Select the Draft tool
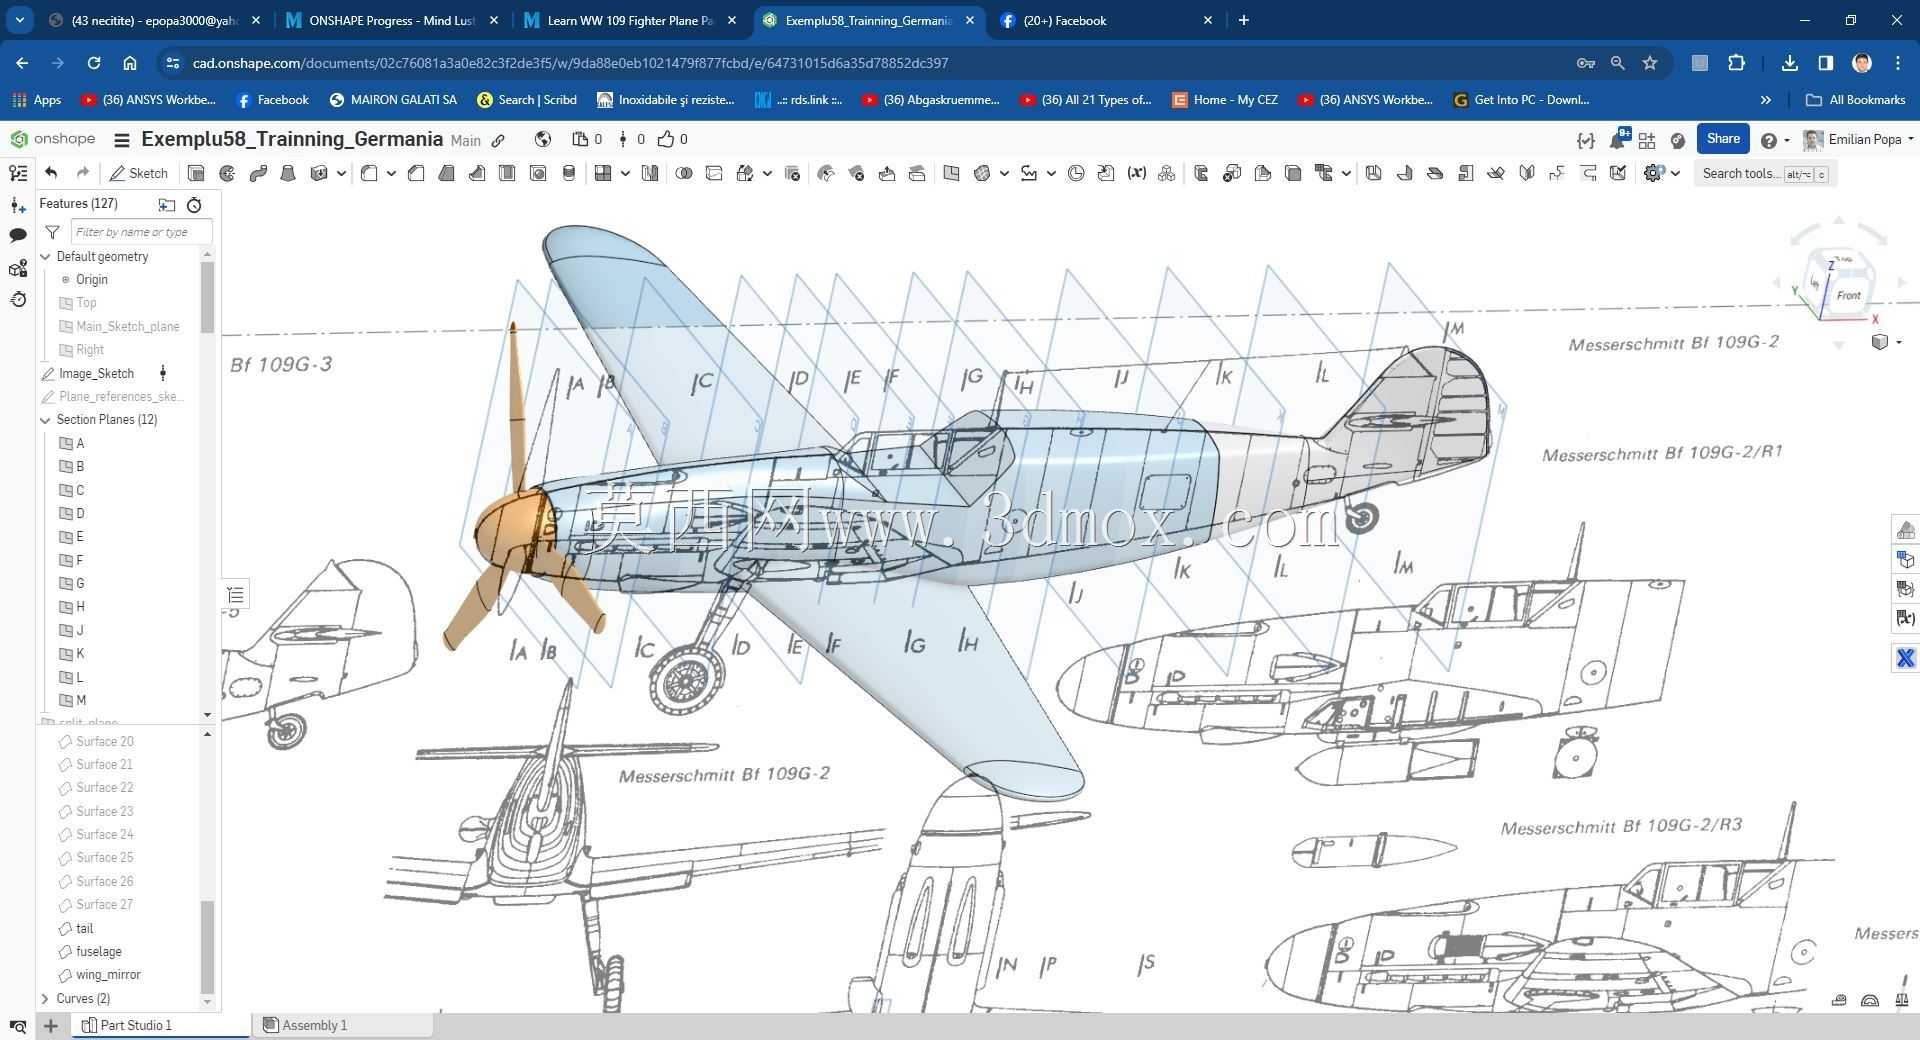This screenshot has height=1040, width=1920. (x=446, y=173)
